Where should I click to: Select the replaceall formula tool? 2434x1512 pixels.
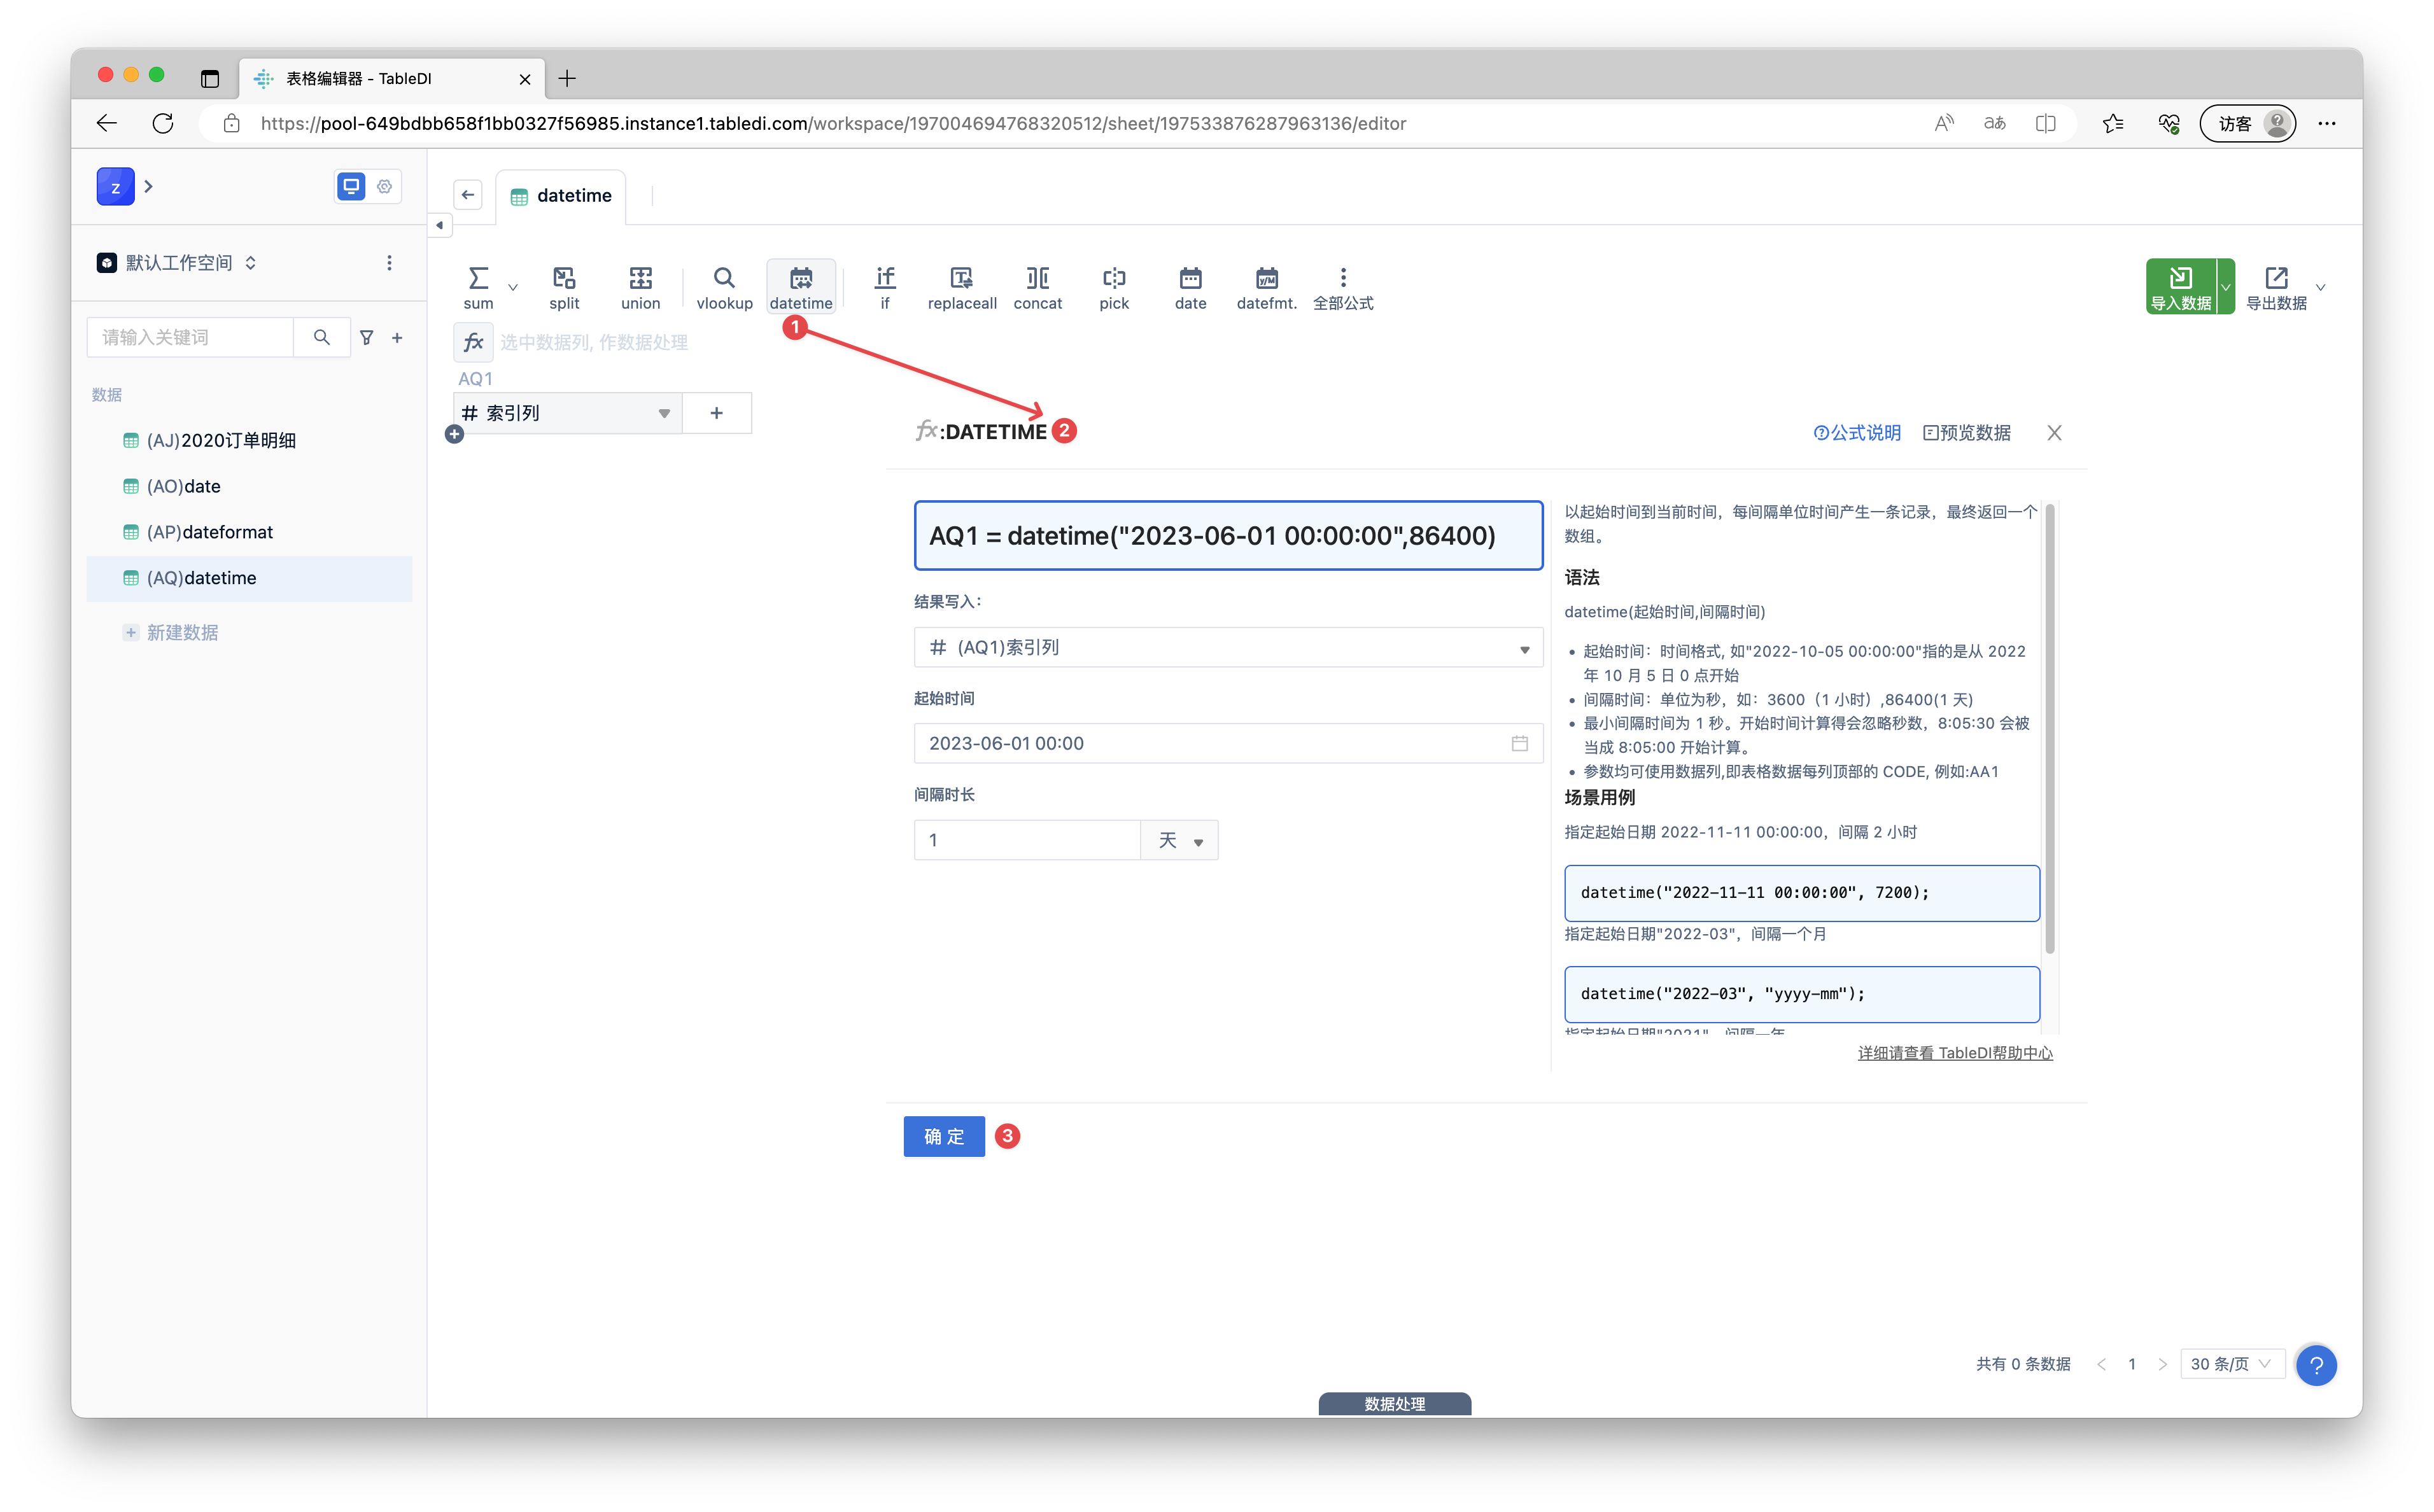coord(962,287)
